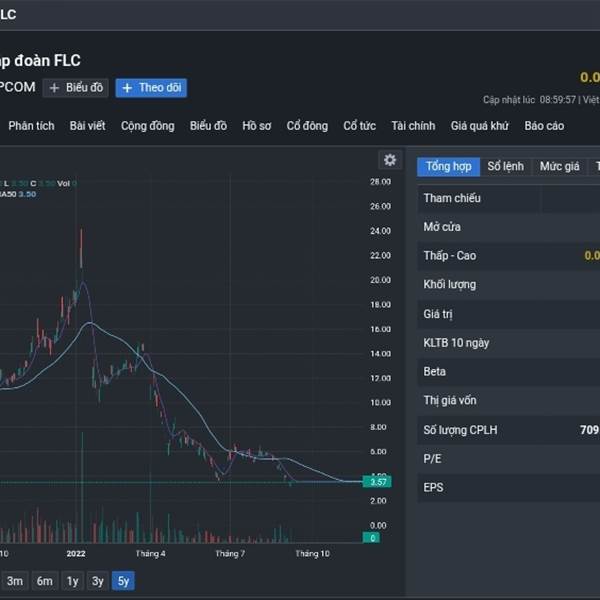Viewport: 600px width, 600px height.
Task: View the Cổ tức tab
Action: point(359,126)
